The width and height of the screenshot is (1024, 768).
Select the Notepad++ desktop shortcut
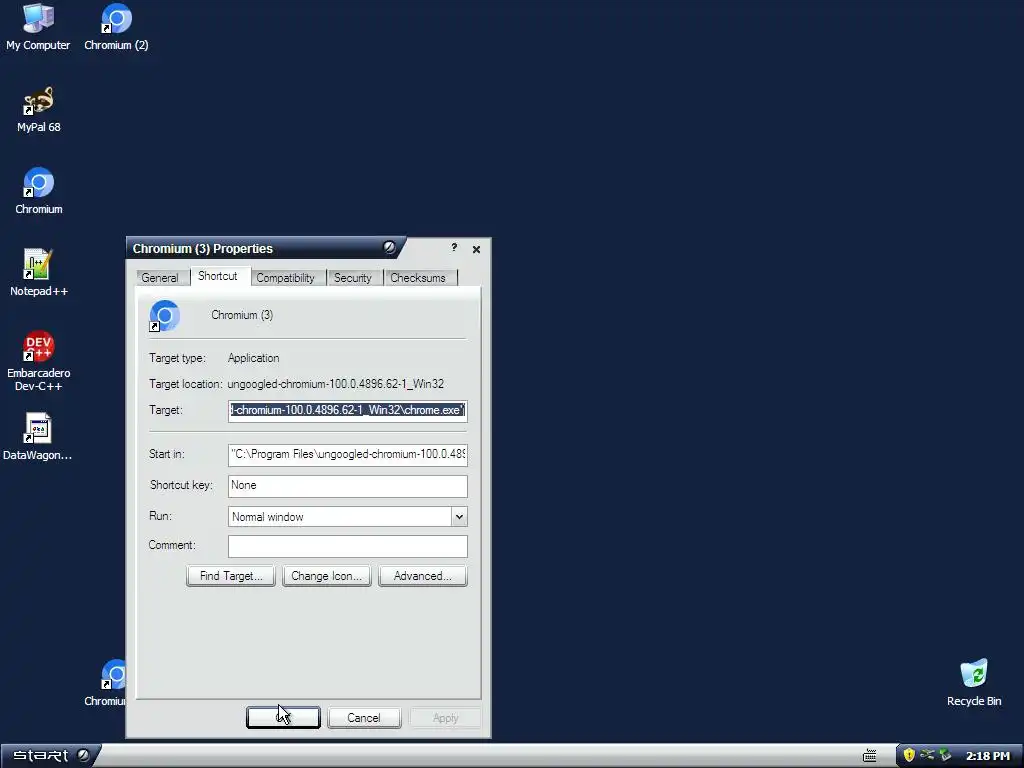point(39,273)
